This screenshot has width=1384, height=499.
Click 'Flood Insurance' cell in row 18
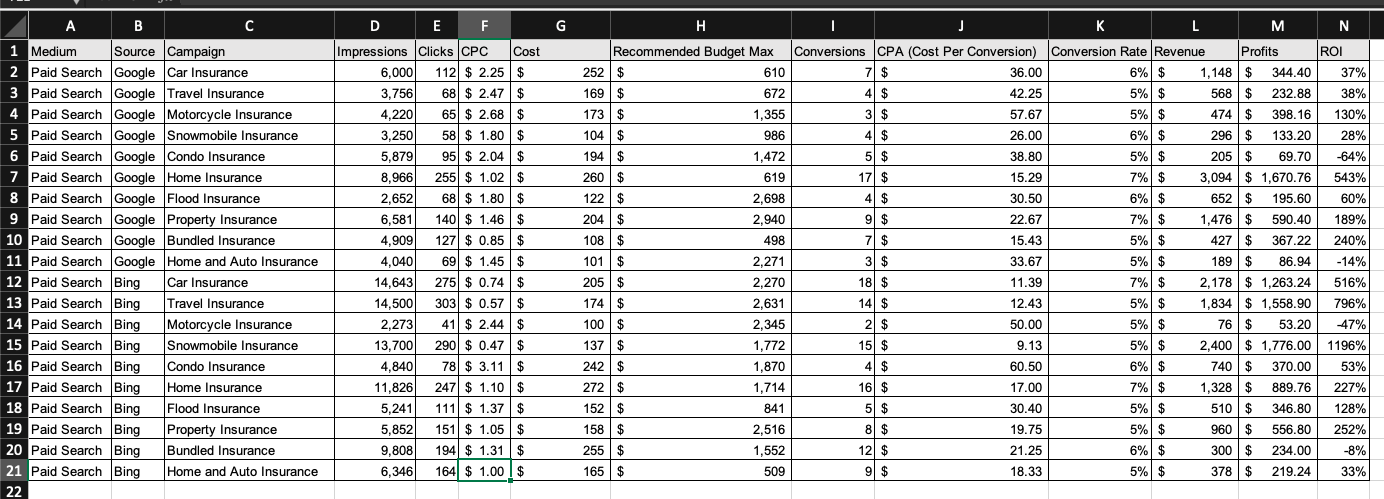tap(249, 408)
